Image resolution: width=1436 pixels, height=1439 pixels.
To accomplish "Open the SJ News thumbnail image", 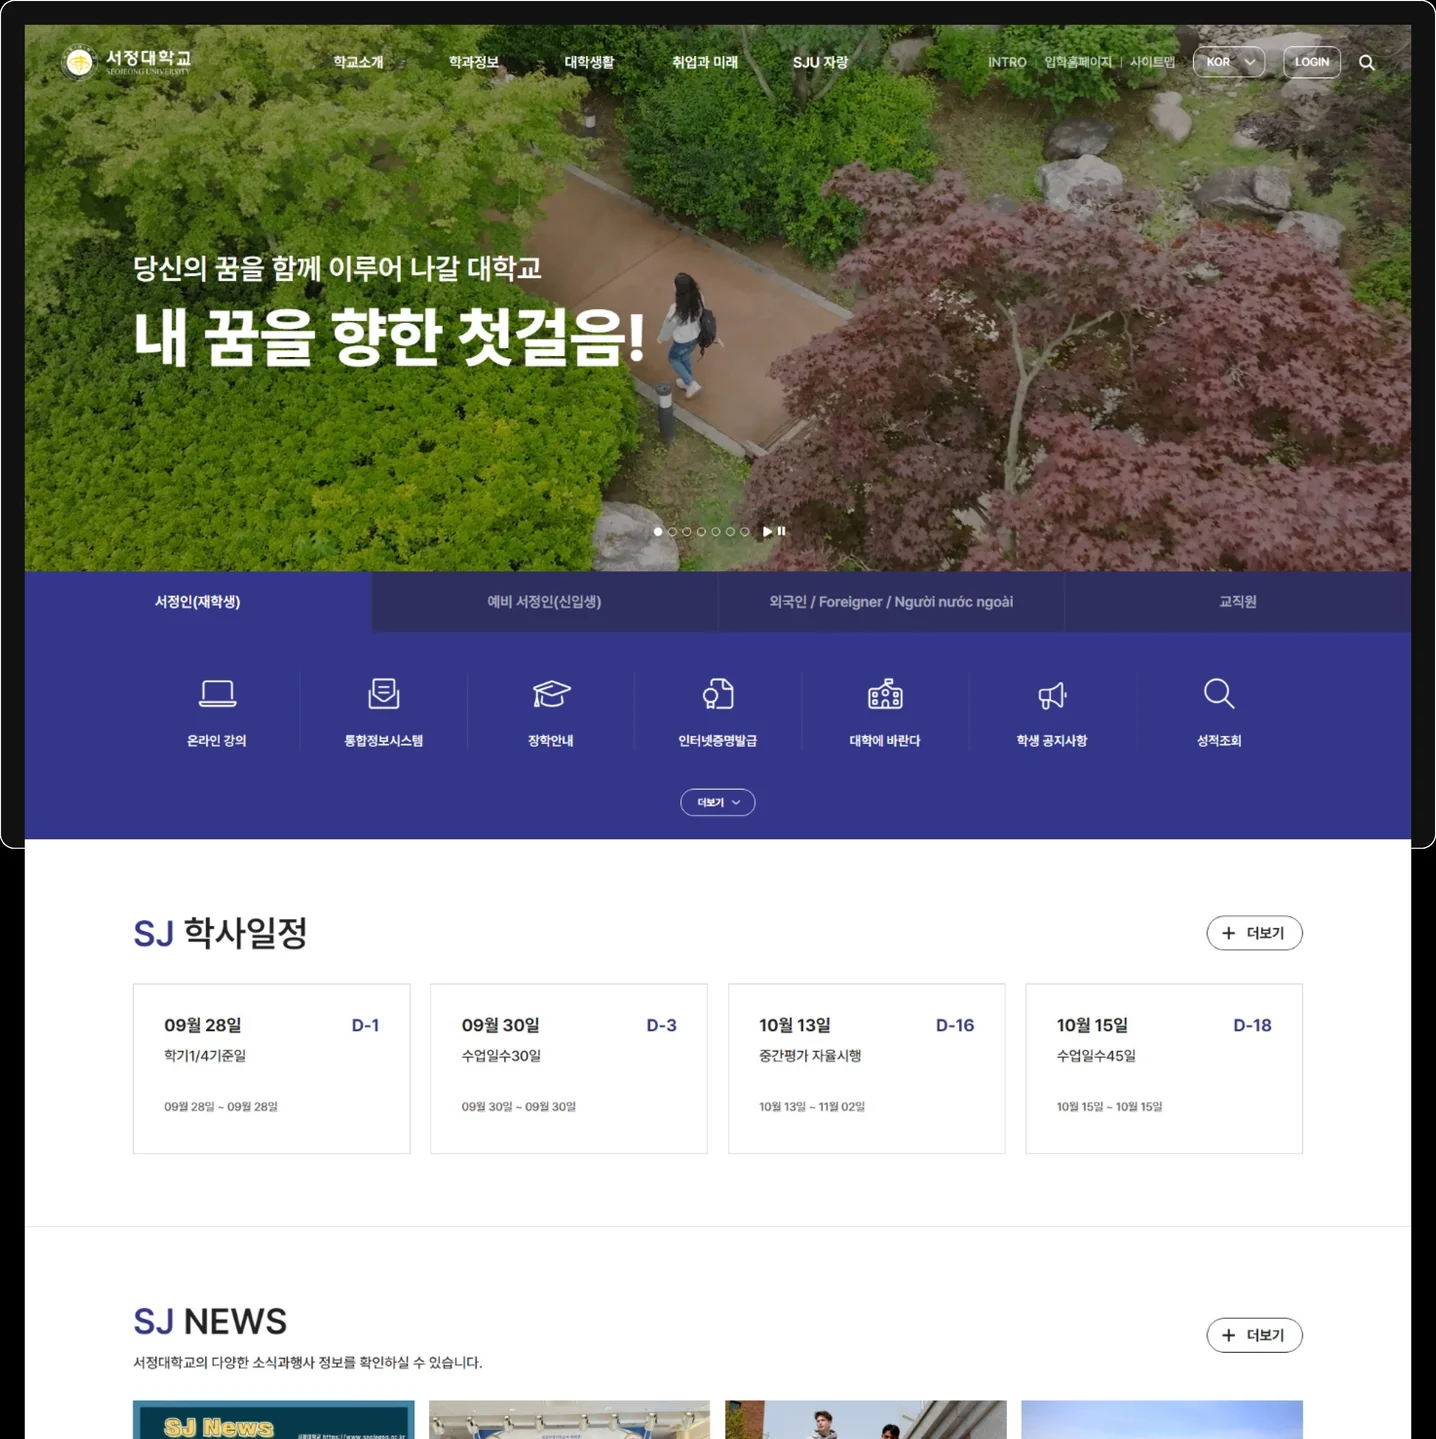I will tap(274, 1420).
